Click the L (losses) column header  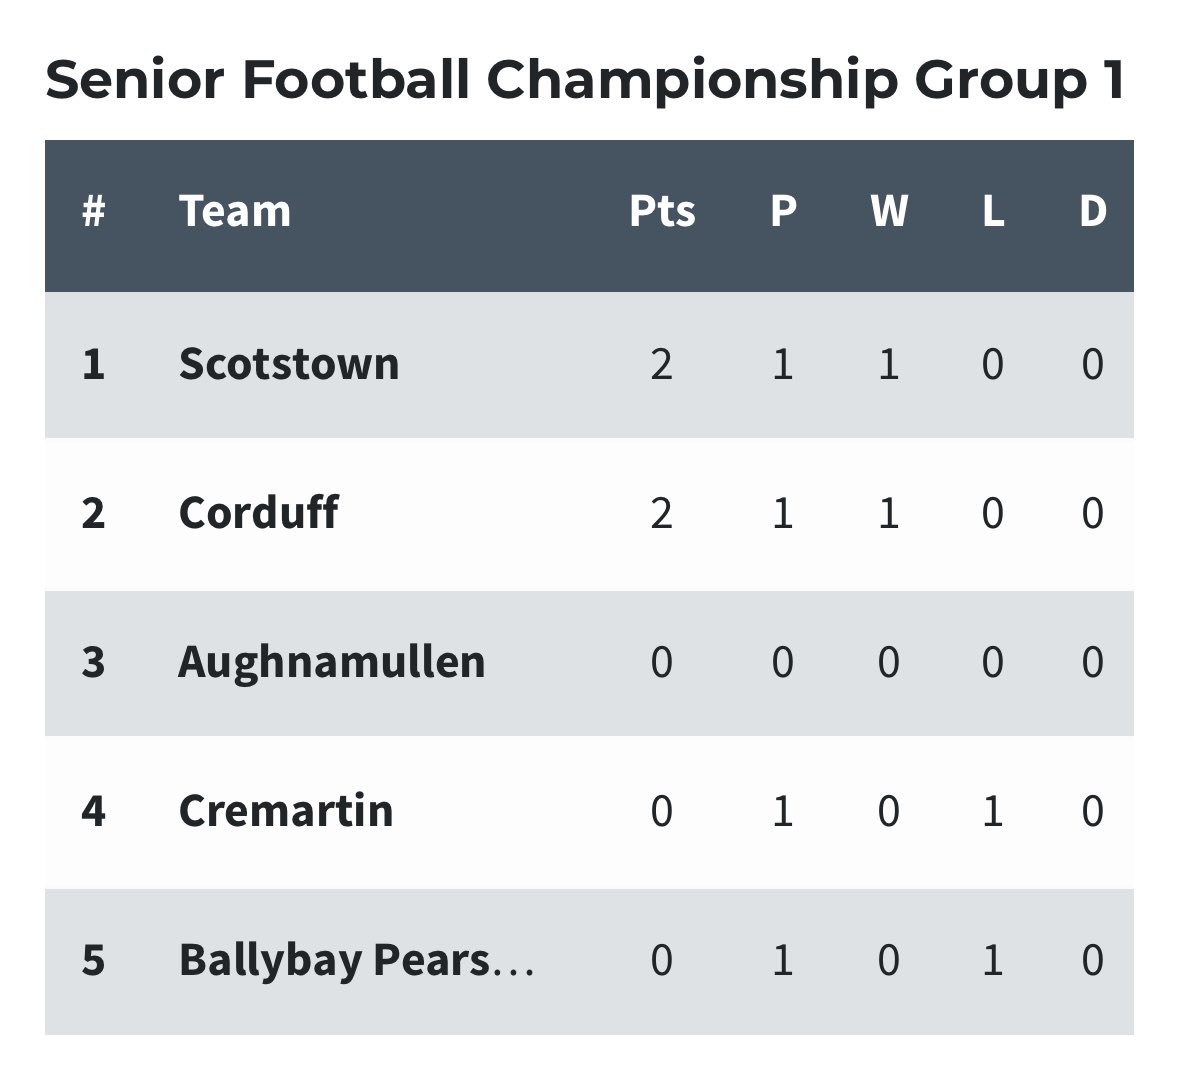click(993, 211)
